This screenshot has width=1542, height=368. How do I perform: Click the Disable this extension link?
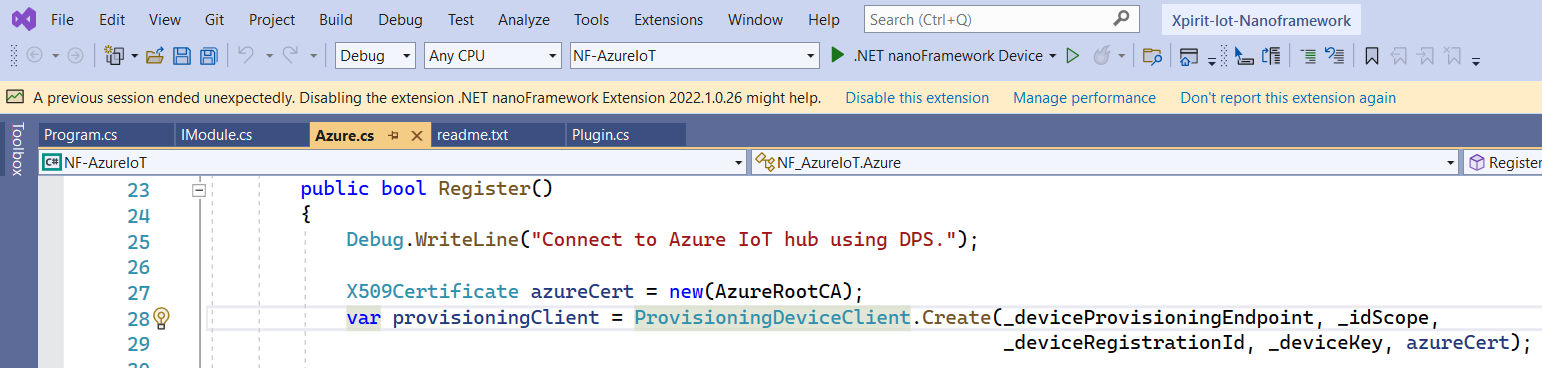917,98
